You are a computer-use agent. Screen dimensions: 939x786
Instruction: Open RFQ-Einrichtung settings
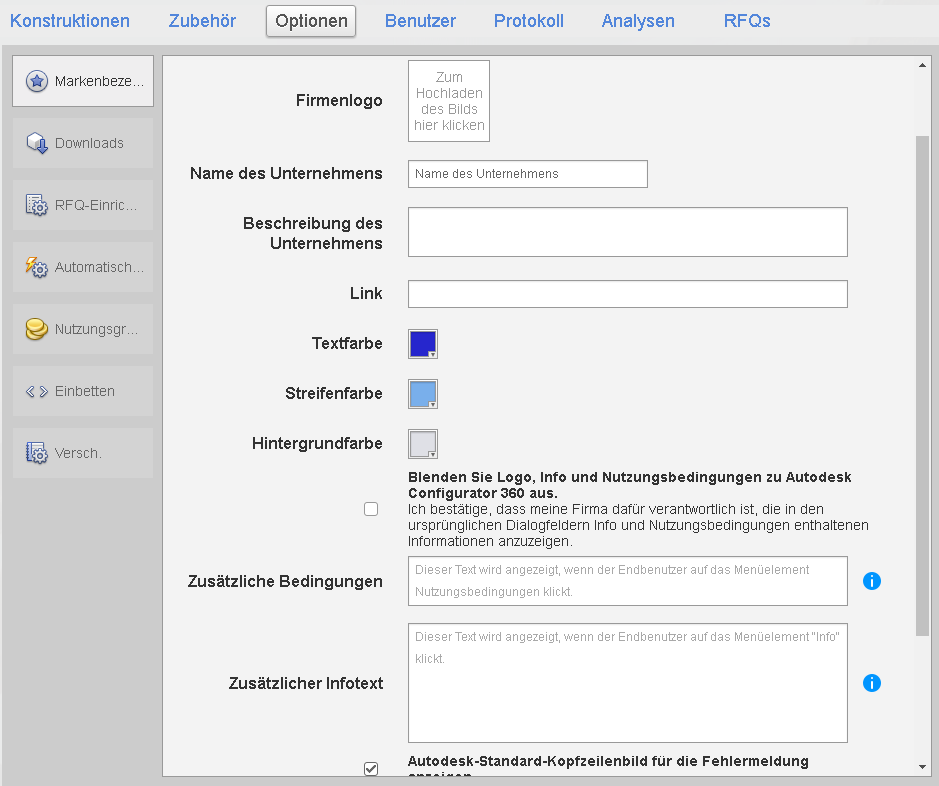(82, 205)
